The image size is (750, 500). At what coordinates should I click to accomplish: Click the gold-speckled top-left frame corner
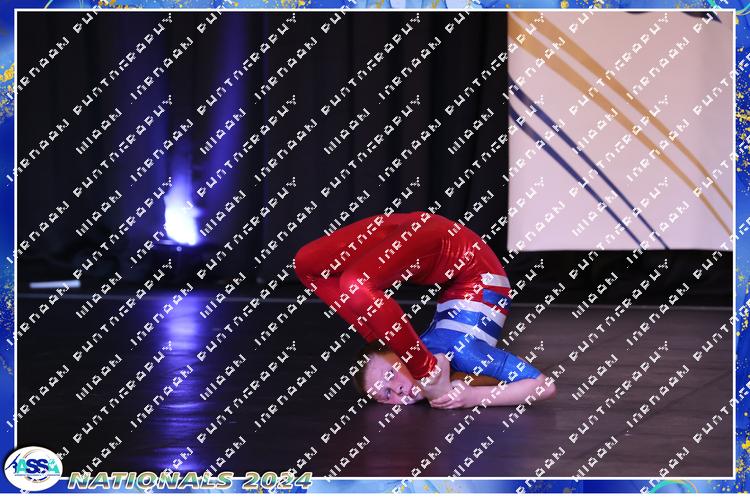pos(10,10)
